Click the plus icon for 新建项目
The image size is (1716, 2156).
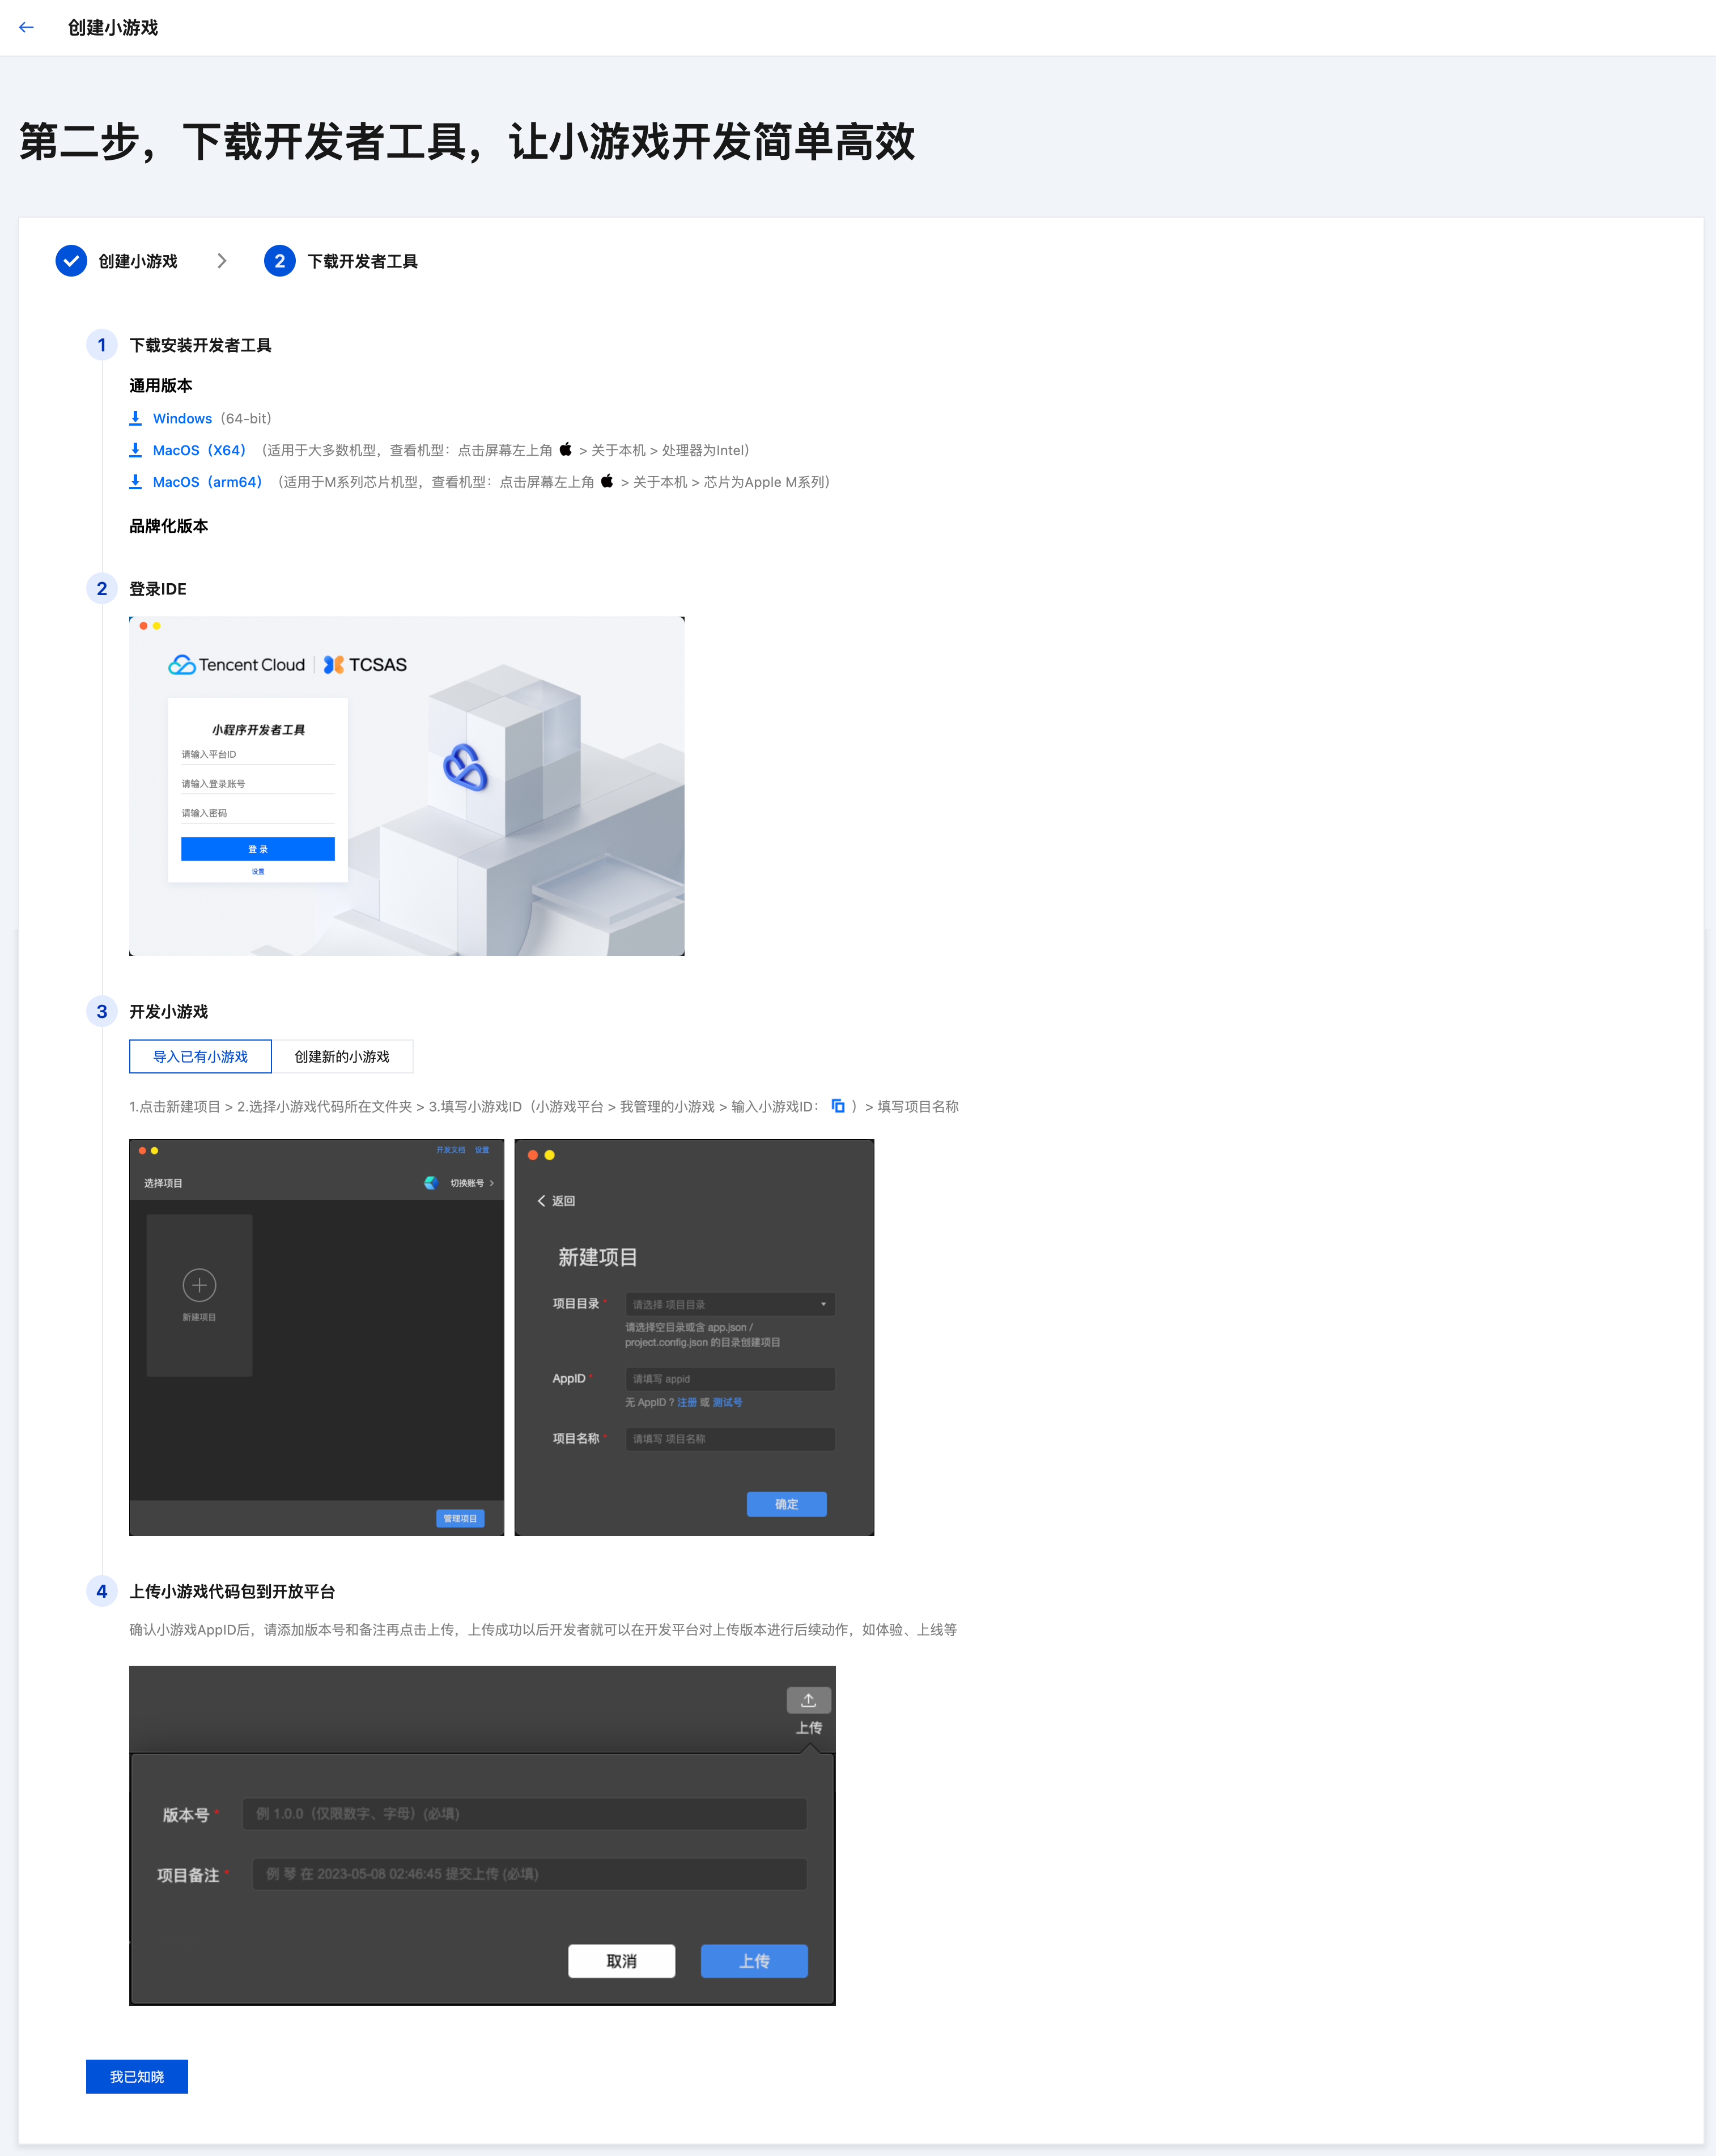tap(199, 1285)
